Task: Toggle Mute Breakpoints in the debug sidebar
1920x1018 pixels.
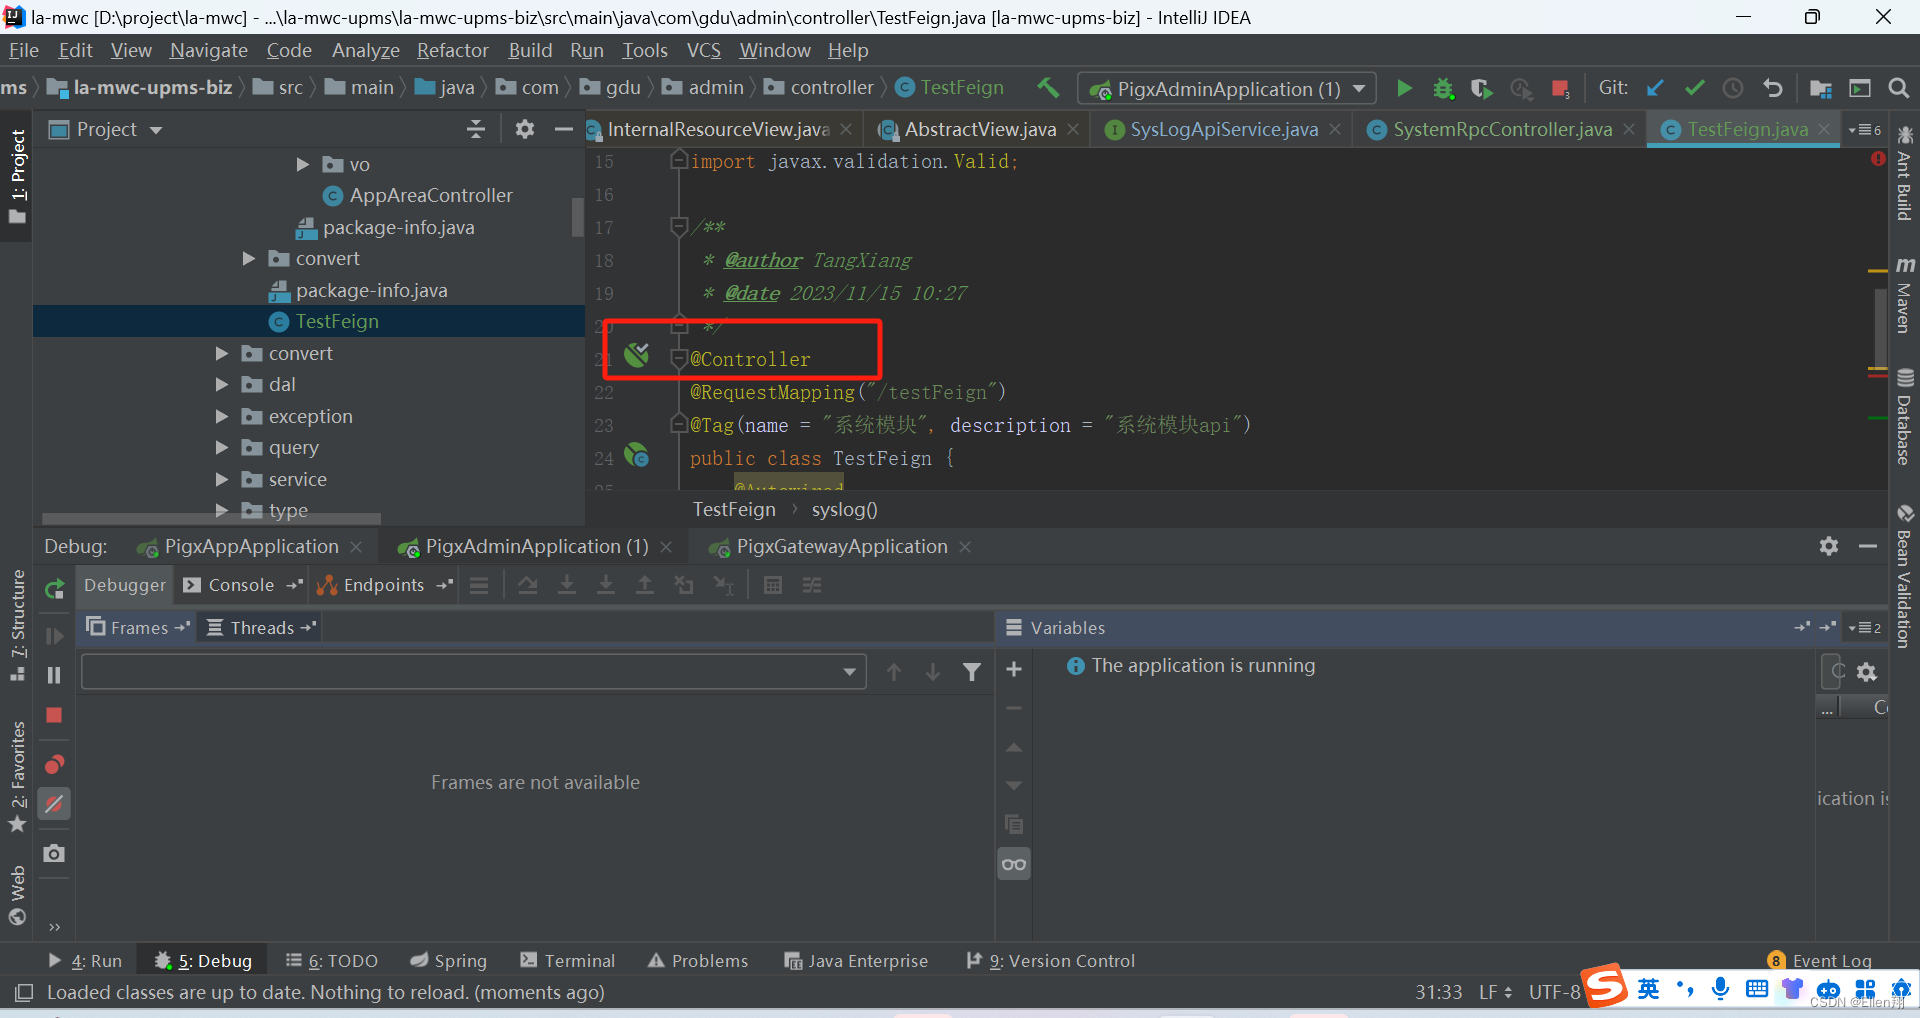Action: [x=54, y=804]
